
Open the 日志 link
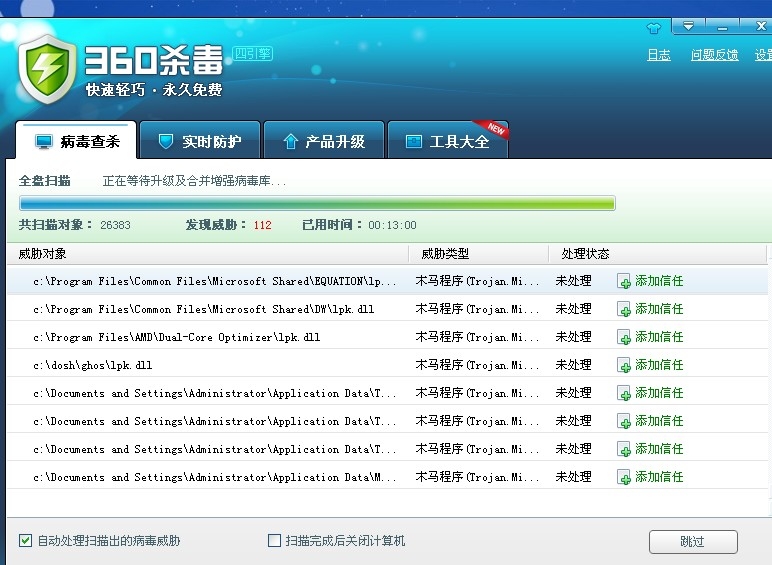[x=659, y=55]
